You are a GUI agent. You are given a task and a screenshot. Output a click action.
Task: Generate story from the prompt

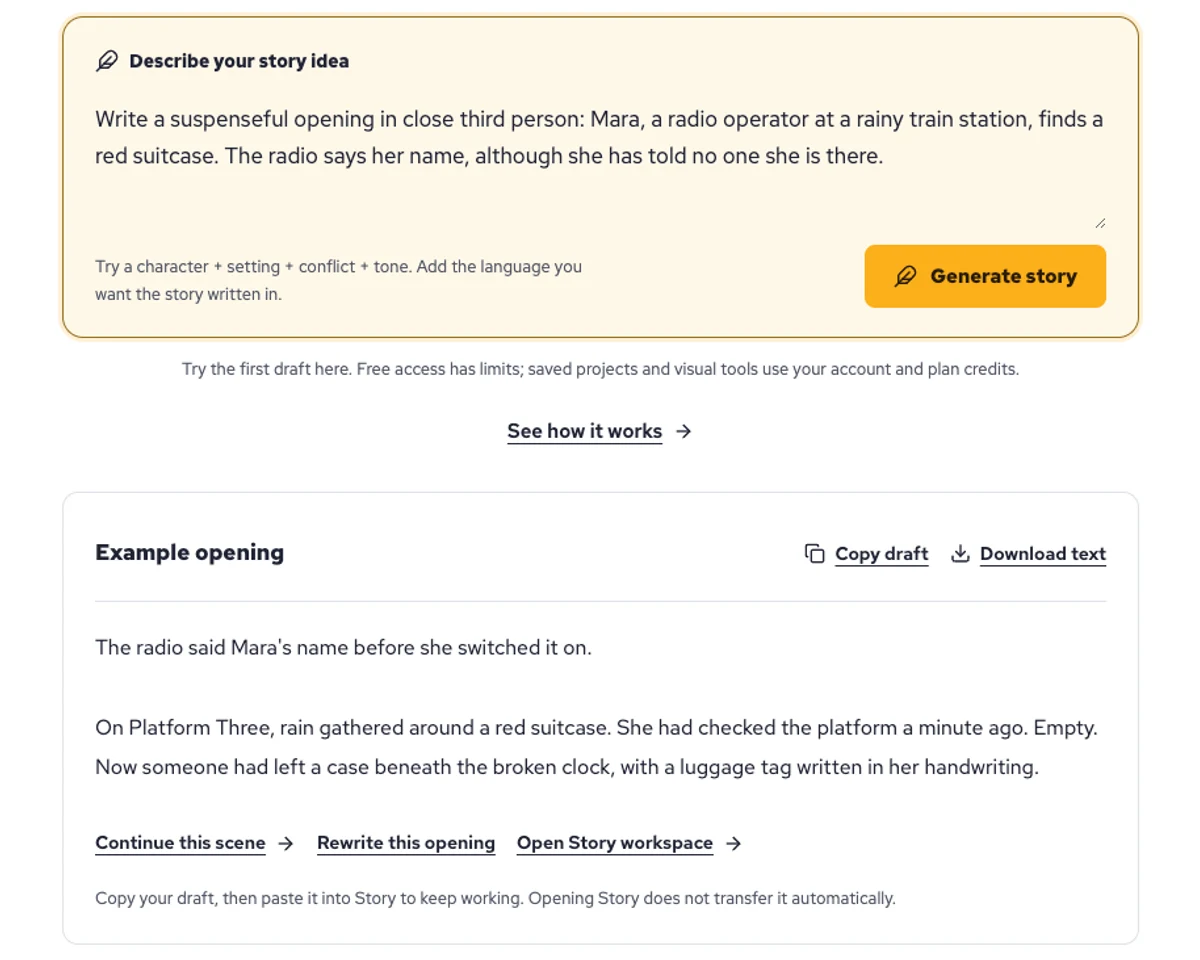click(x=985, y=276)
